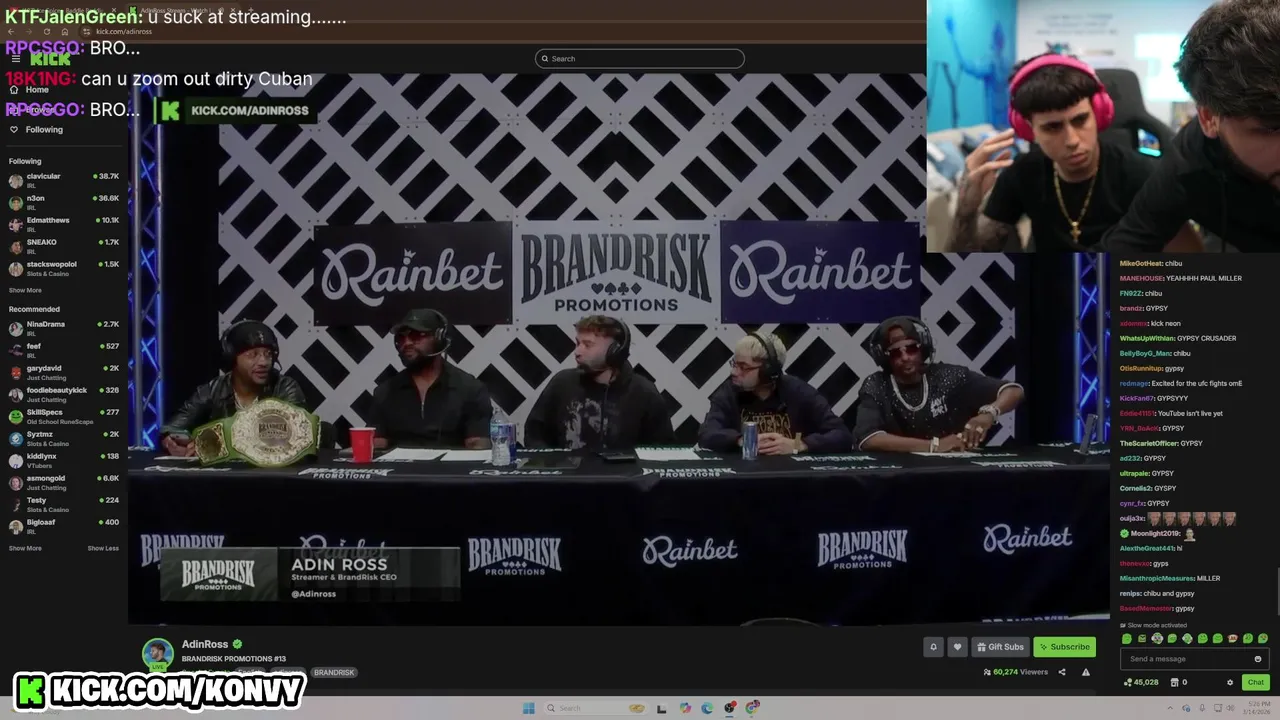
Task: Click the BRANDRISK stream tag
Action: (x=334, y=672)
